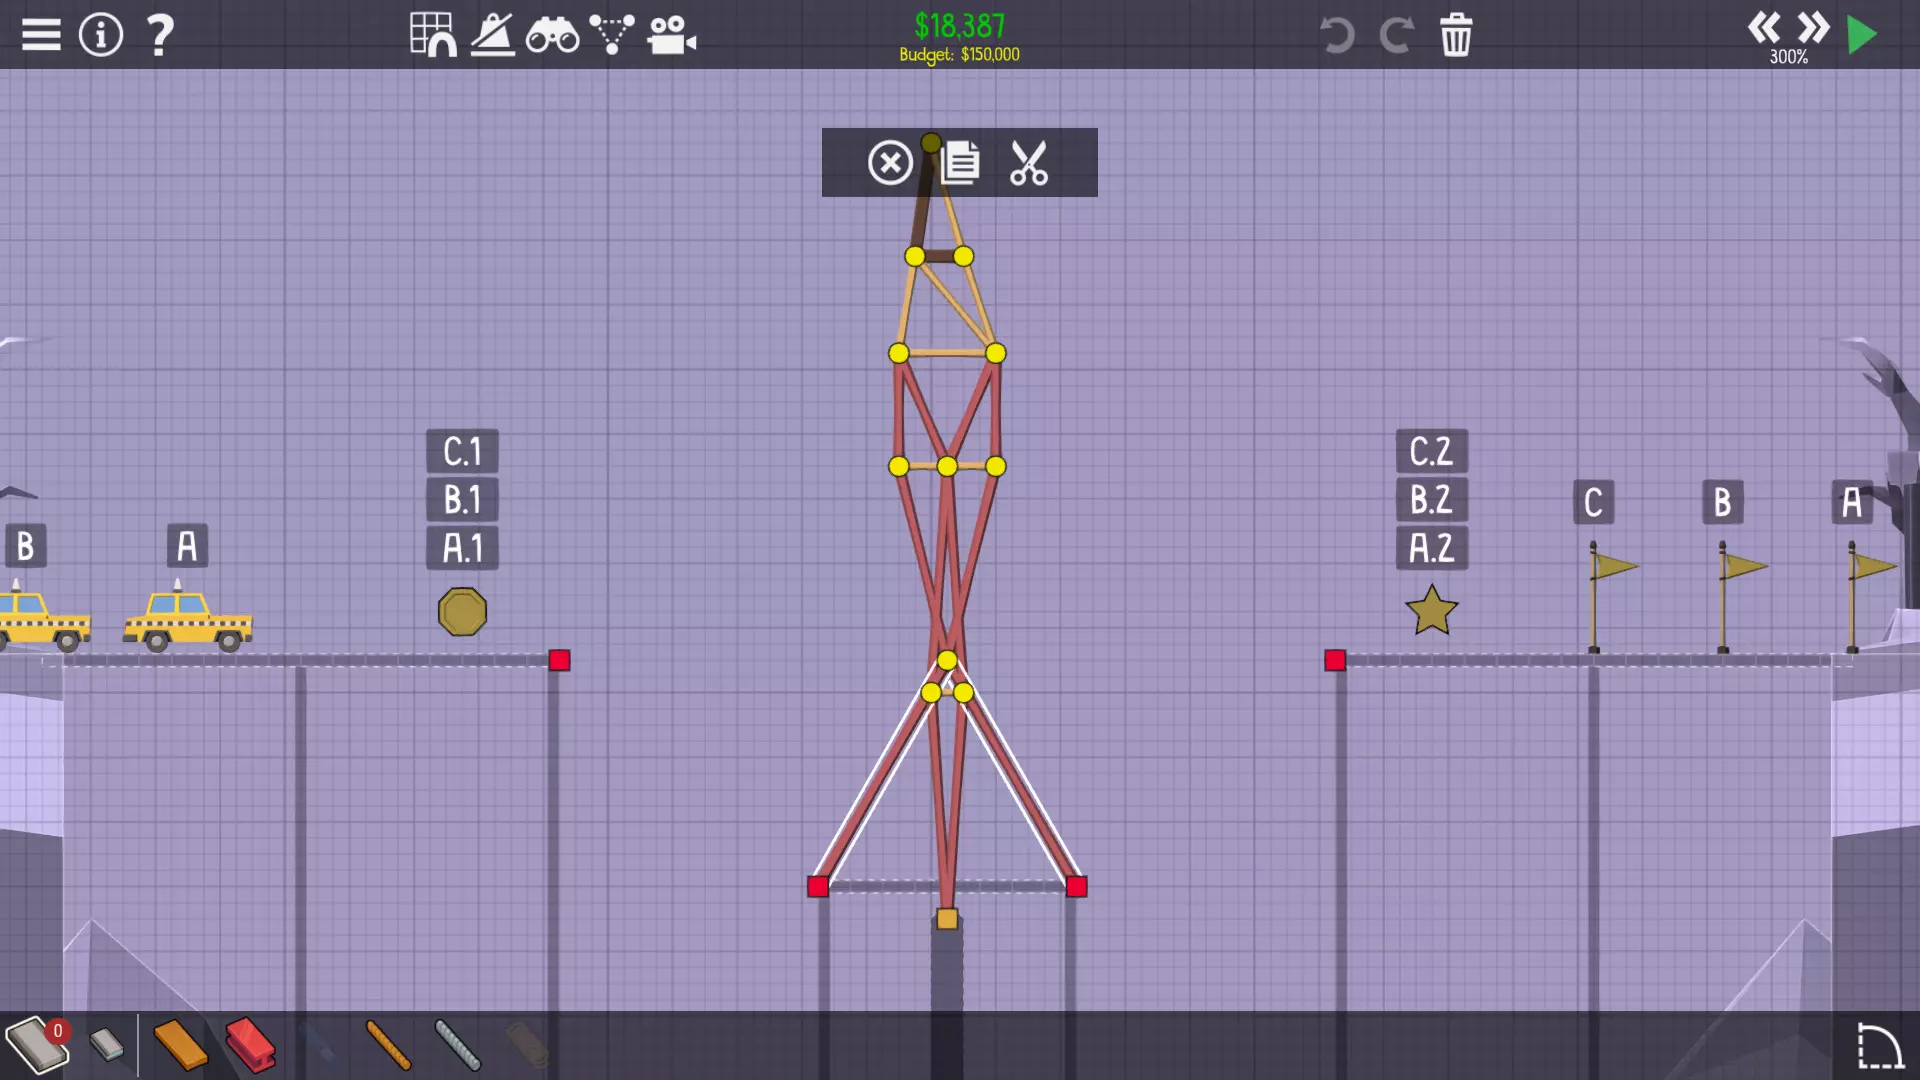
Task: Start the simulation with the play button
Action: coord(1862,35)
